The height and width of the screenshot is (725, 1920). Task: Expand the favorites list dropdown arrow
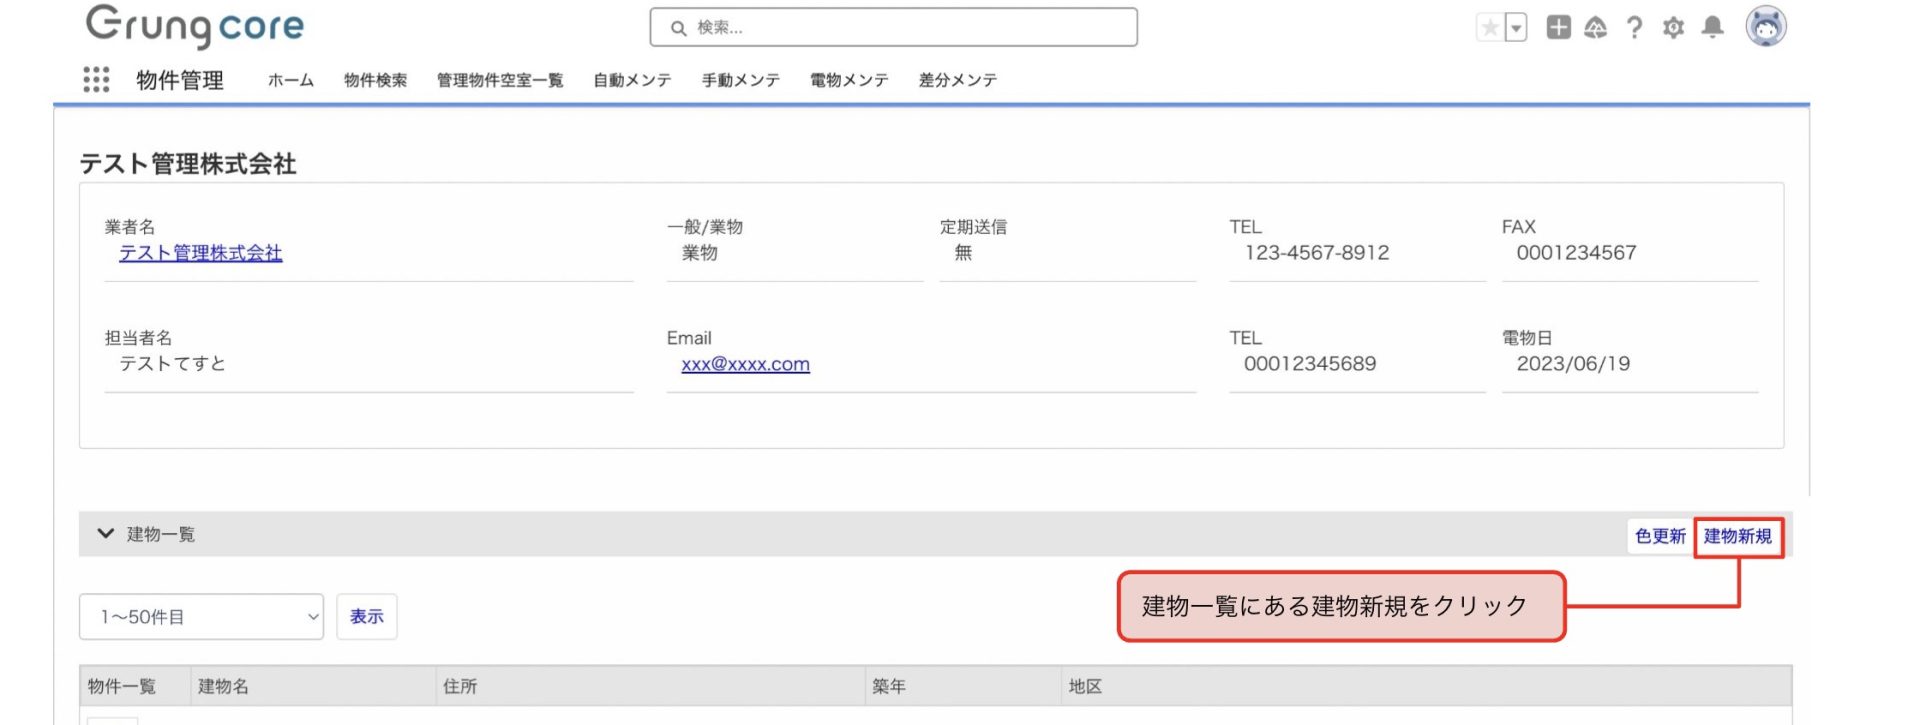[1516, 28]
